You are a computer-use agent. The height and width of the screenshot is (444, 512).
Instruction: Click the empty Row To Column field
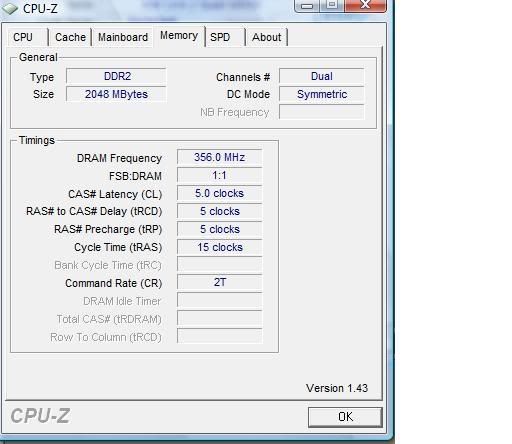click(219, 336)
